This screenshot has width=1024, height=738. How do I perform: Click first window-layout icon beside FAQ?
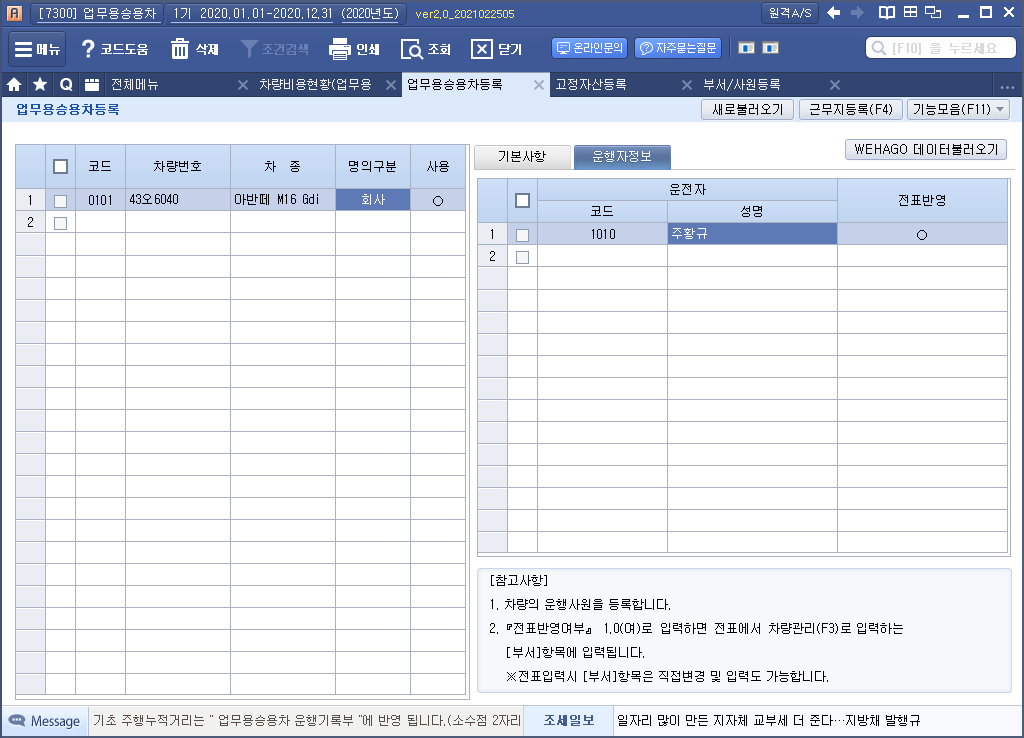tap(746, 48)
